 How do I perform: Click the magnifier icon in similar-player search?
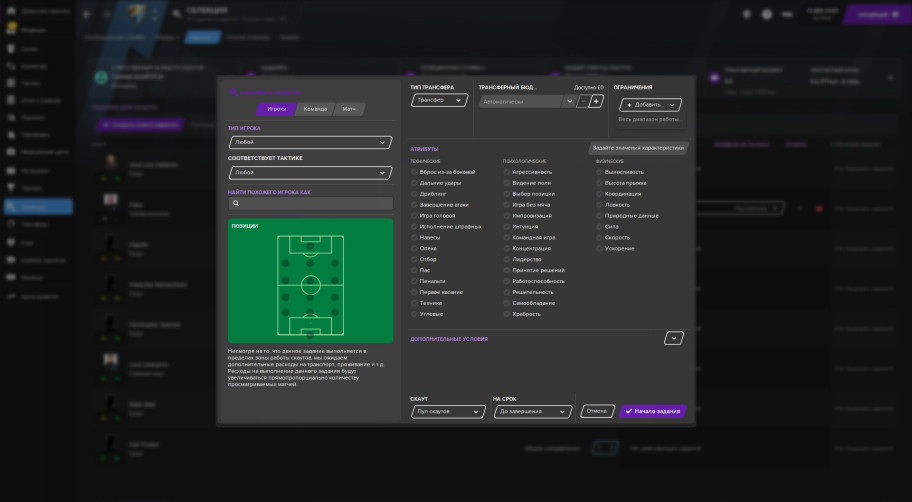click(x=236, y=203)
